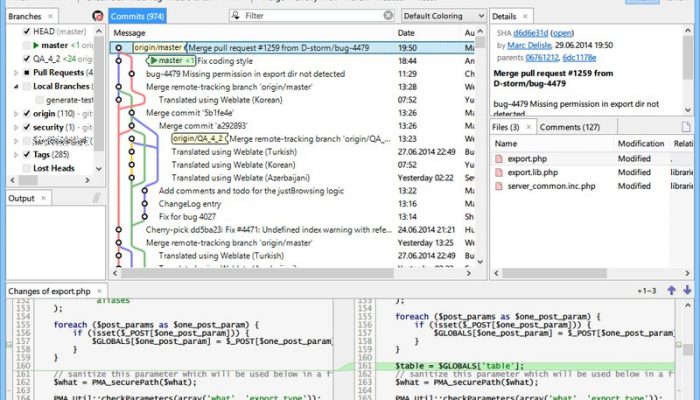700x400 pixels.
Task: Open parent commit 6dc1178e link
Action: click(x=579, y=58)
